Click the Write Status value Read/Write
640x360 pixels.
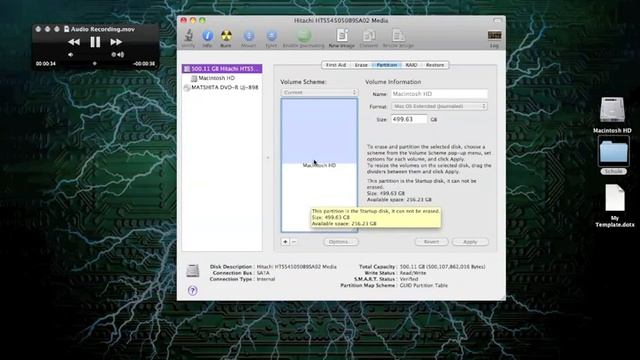[413, 273]
